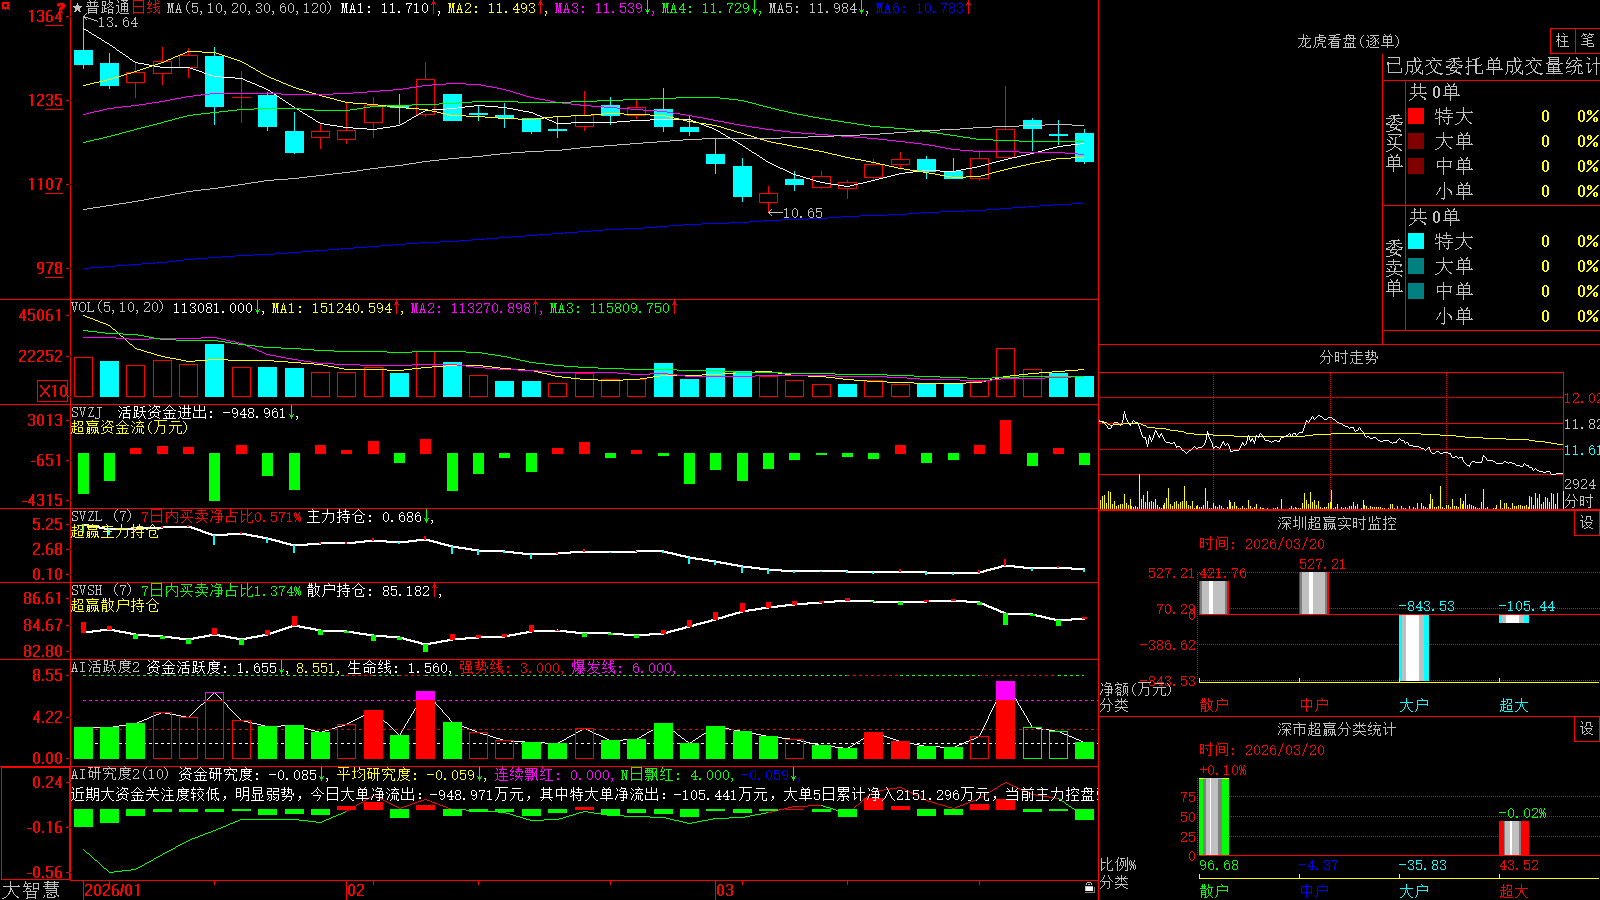Click the MA2: 11.493 value
The width and height of the screenshot is (1600, 900).
492,8
